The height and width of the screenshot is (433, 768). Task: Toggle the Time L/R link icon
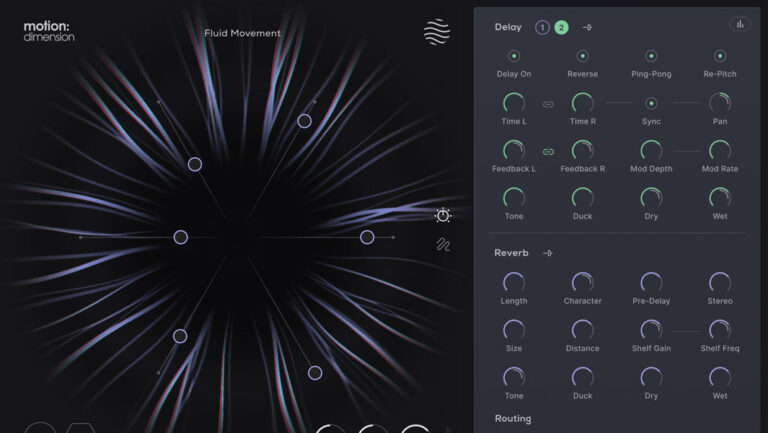(548, 104)
